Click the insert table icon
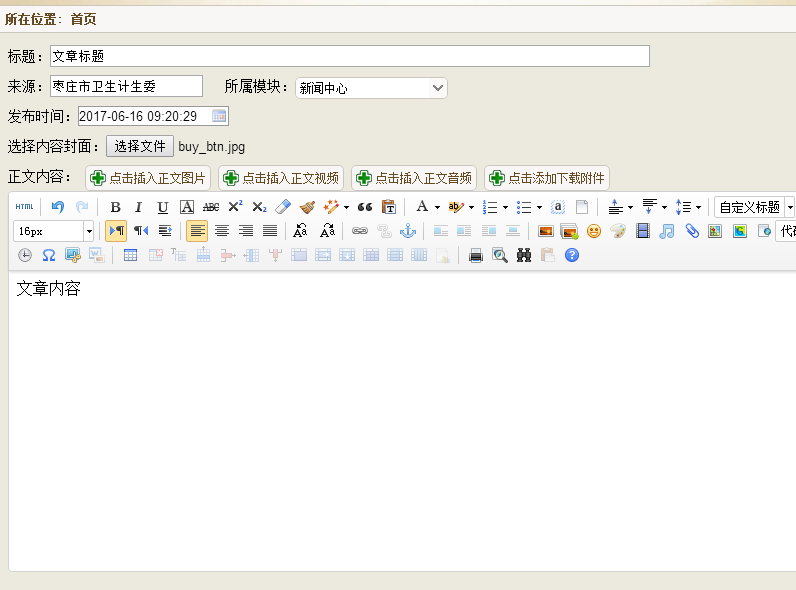796x590 pixels. point(130,255)
